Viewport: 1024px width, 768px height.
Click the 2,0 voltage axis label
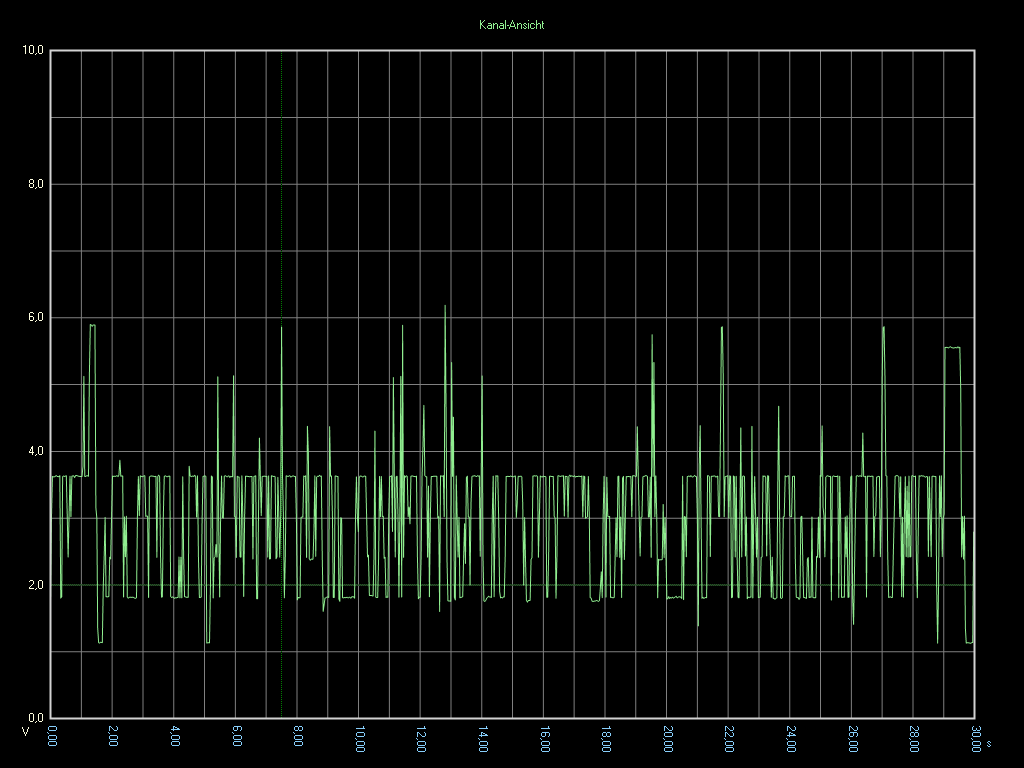[35, 584]
